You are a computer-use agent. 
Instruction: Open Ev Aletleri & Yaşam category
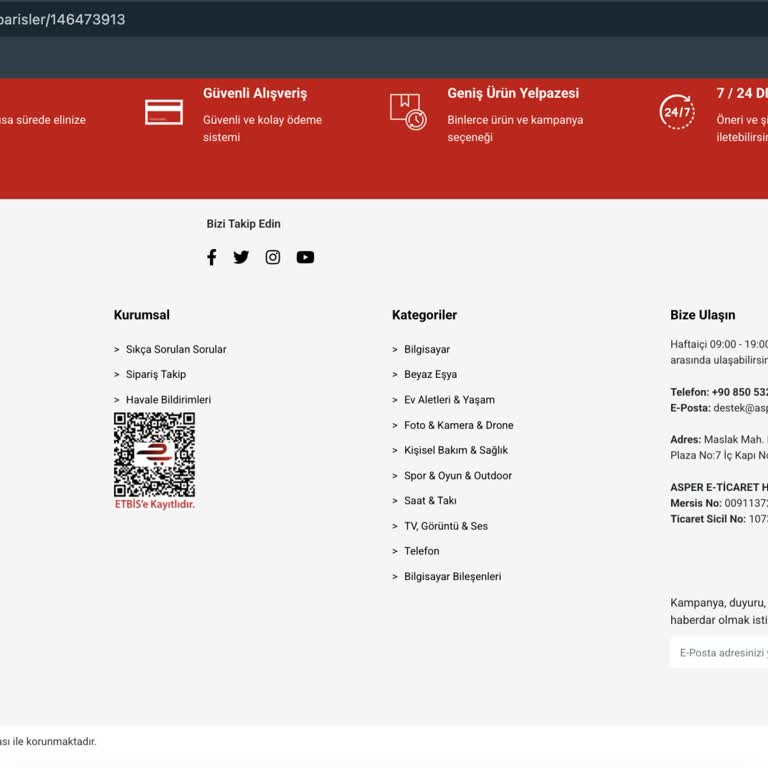click(449, 400)
